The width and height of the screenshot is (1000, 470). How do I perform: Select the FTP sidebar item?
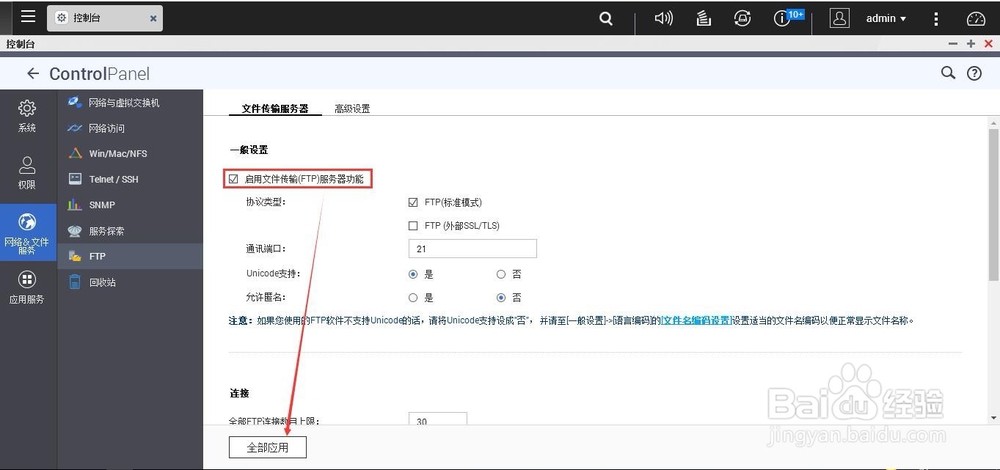coord(130,256)
